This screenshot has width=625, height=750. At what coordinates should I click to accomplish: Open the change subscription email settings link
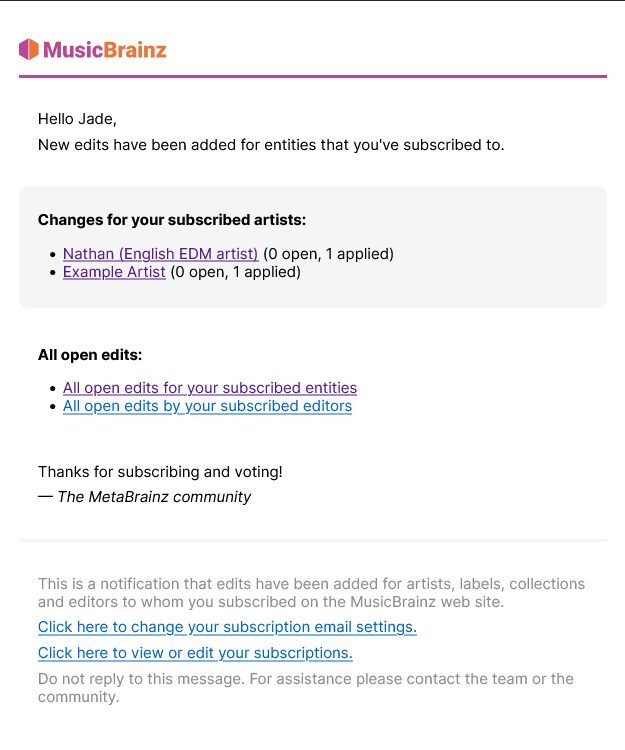click(x=227, y=627)
